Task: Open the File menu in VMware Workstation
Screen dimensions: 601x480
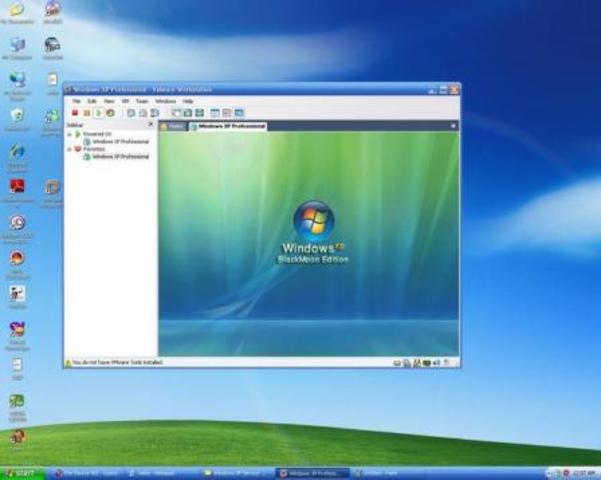Action: [77, 101]
